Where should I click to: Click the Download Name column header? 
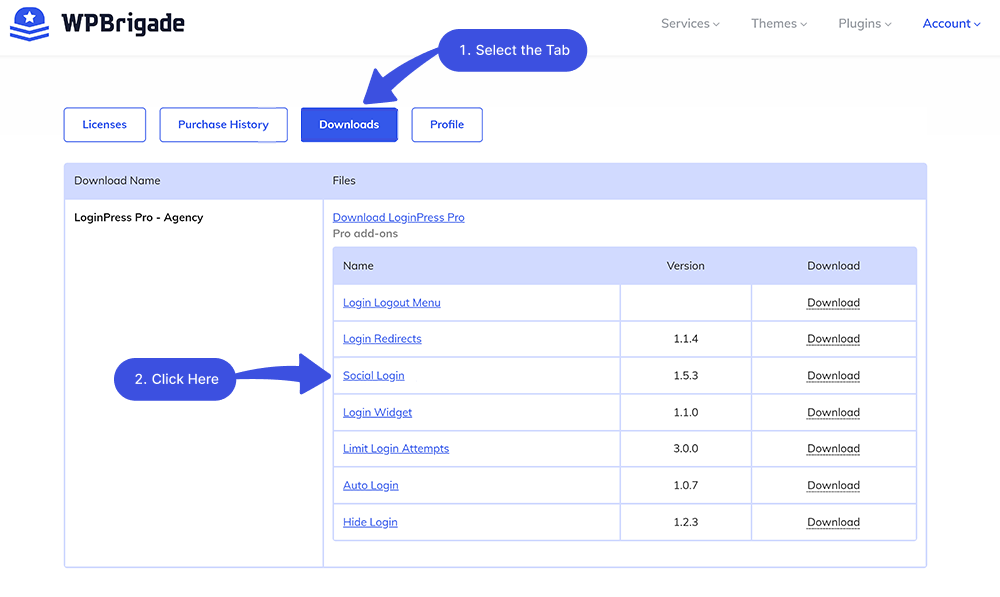(117, 181)
